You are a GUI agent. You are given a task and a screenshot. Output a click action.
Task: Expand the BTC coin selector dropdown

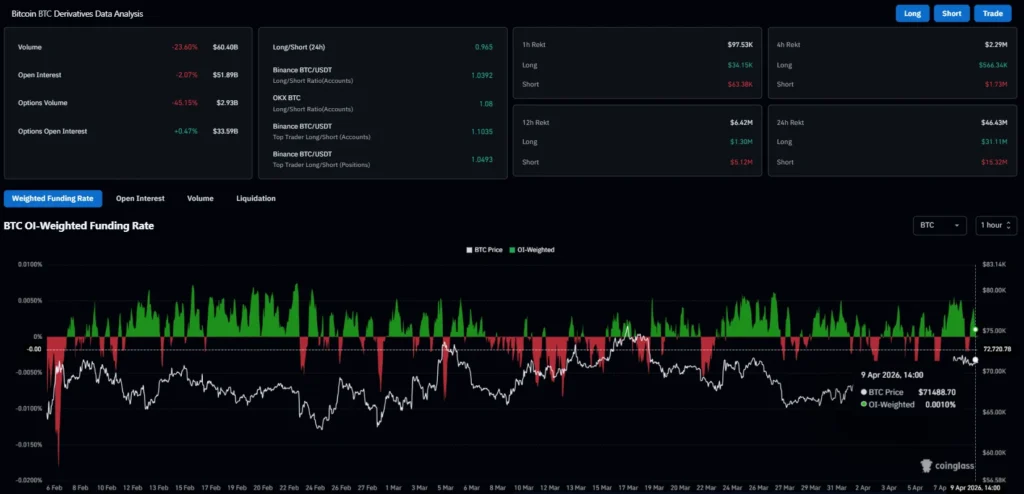pos(939,225)
